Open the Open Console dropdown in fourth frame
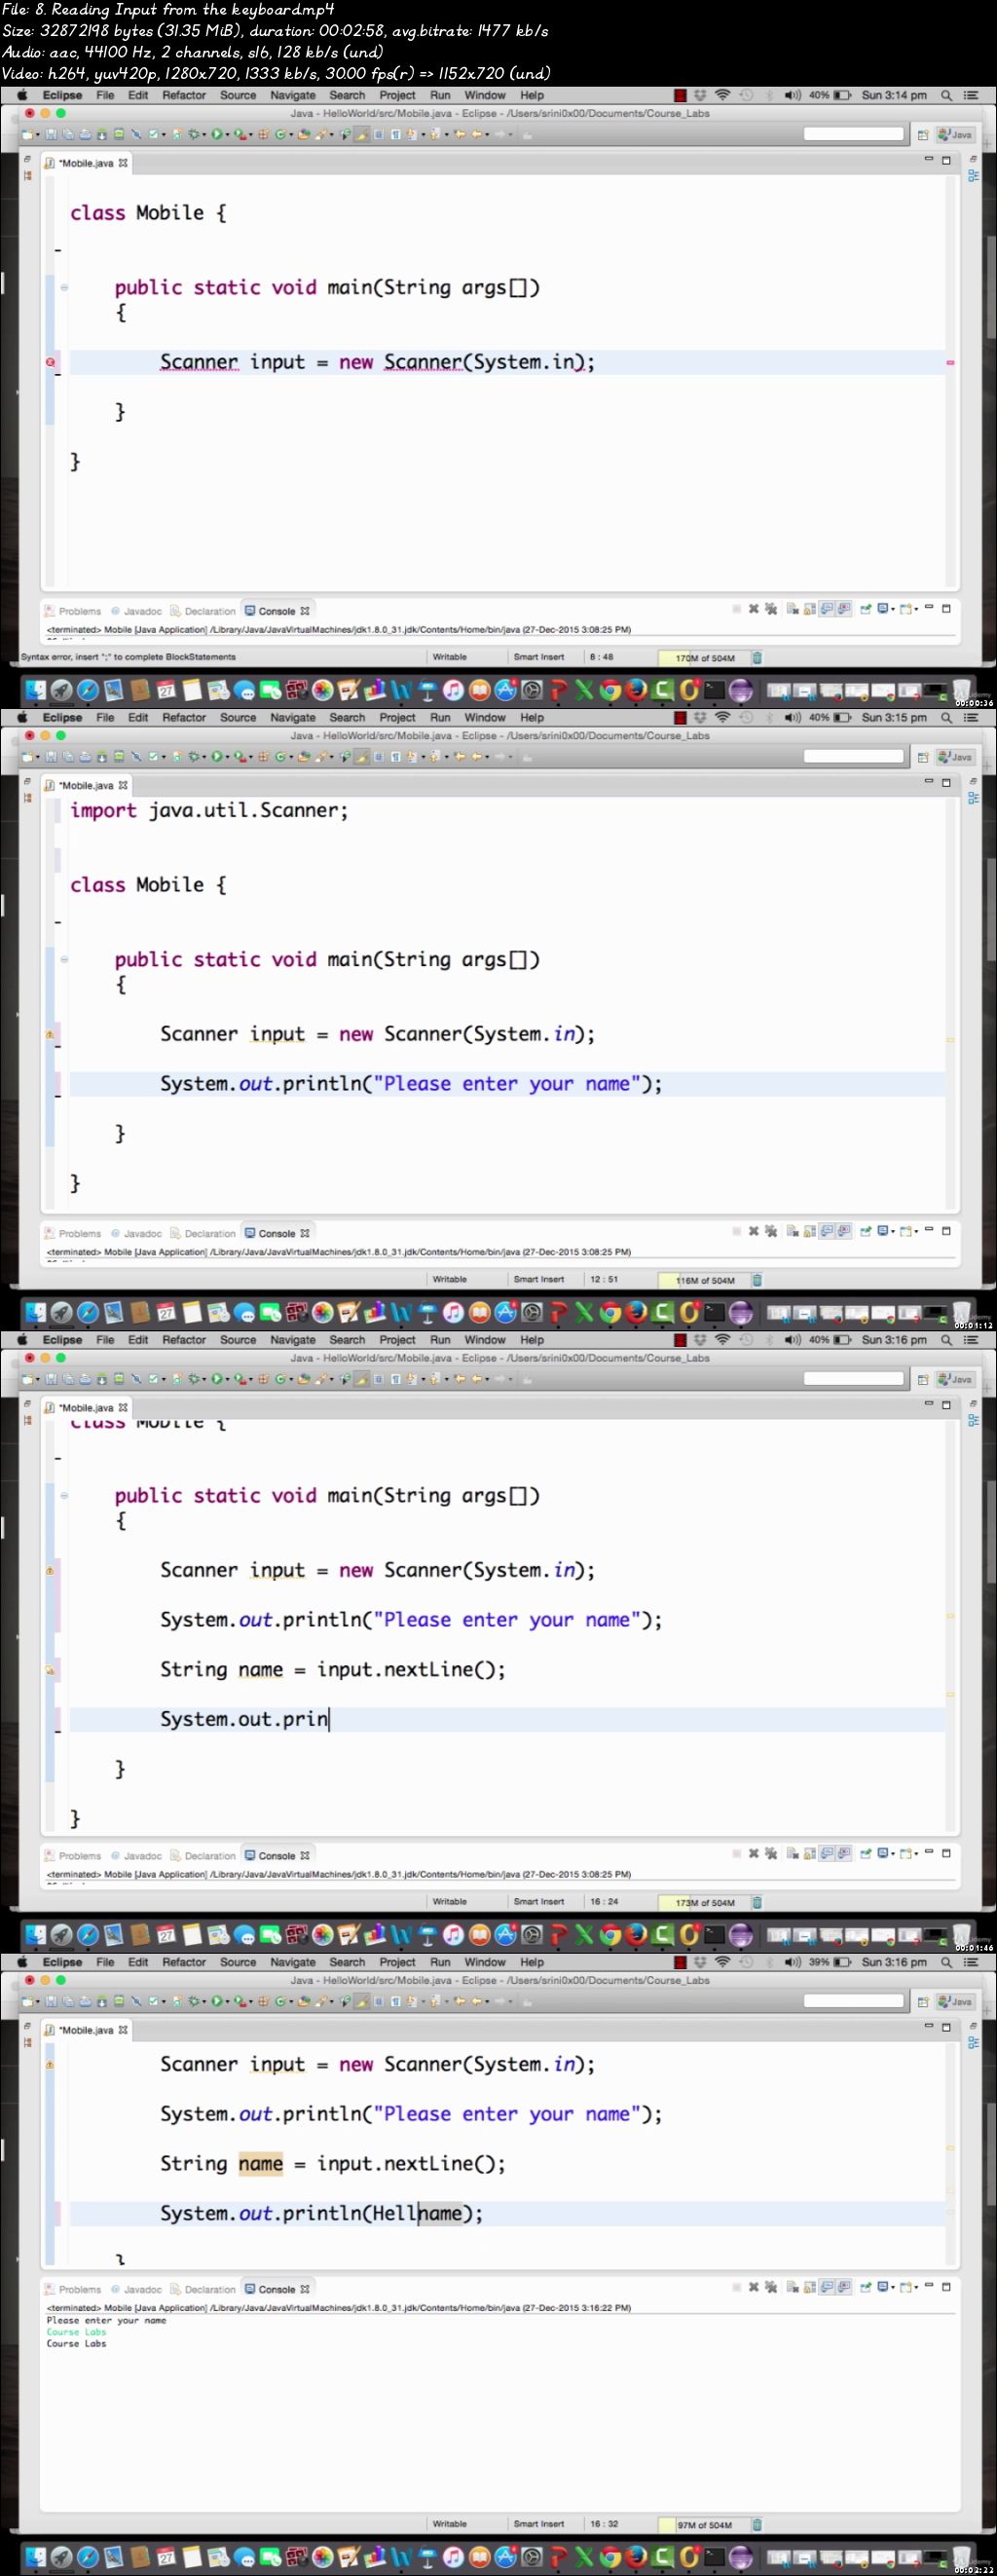The width and height of the screenshot is (997, 2576). coord(917,2286)
